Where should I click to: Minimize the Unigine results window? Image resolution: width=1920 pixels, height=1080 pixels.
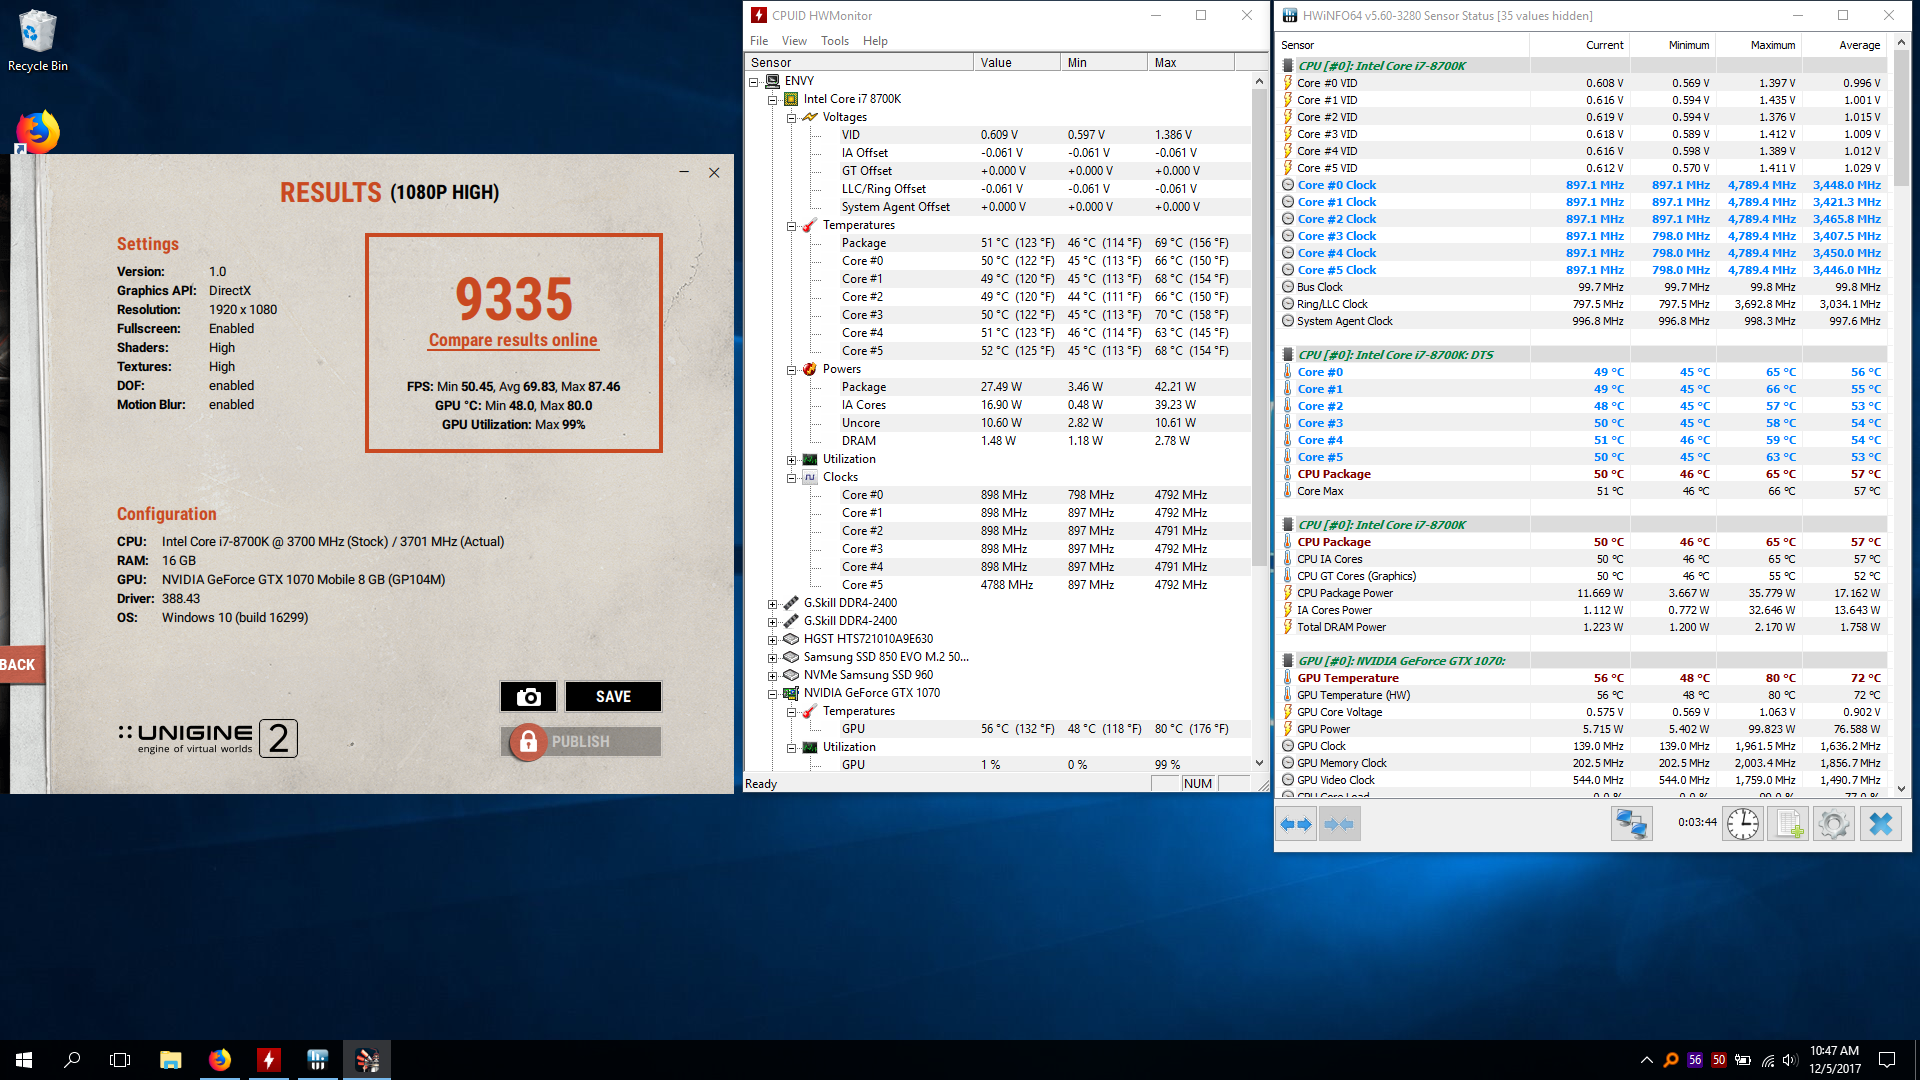click(x=684, y=172)
